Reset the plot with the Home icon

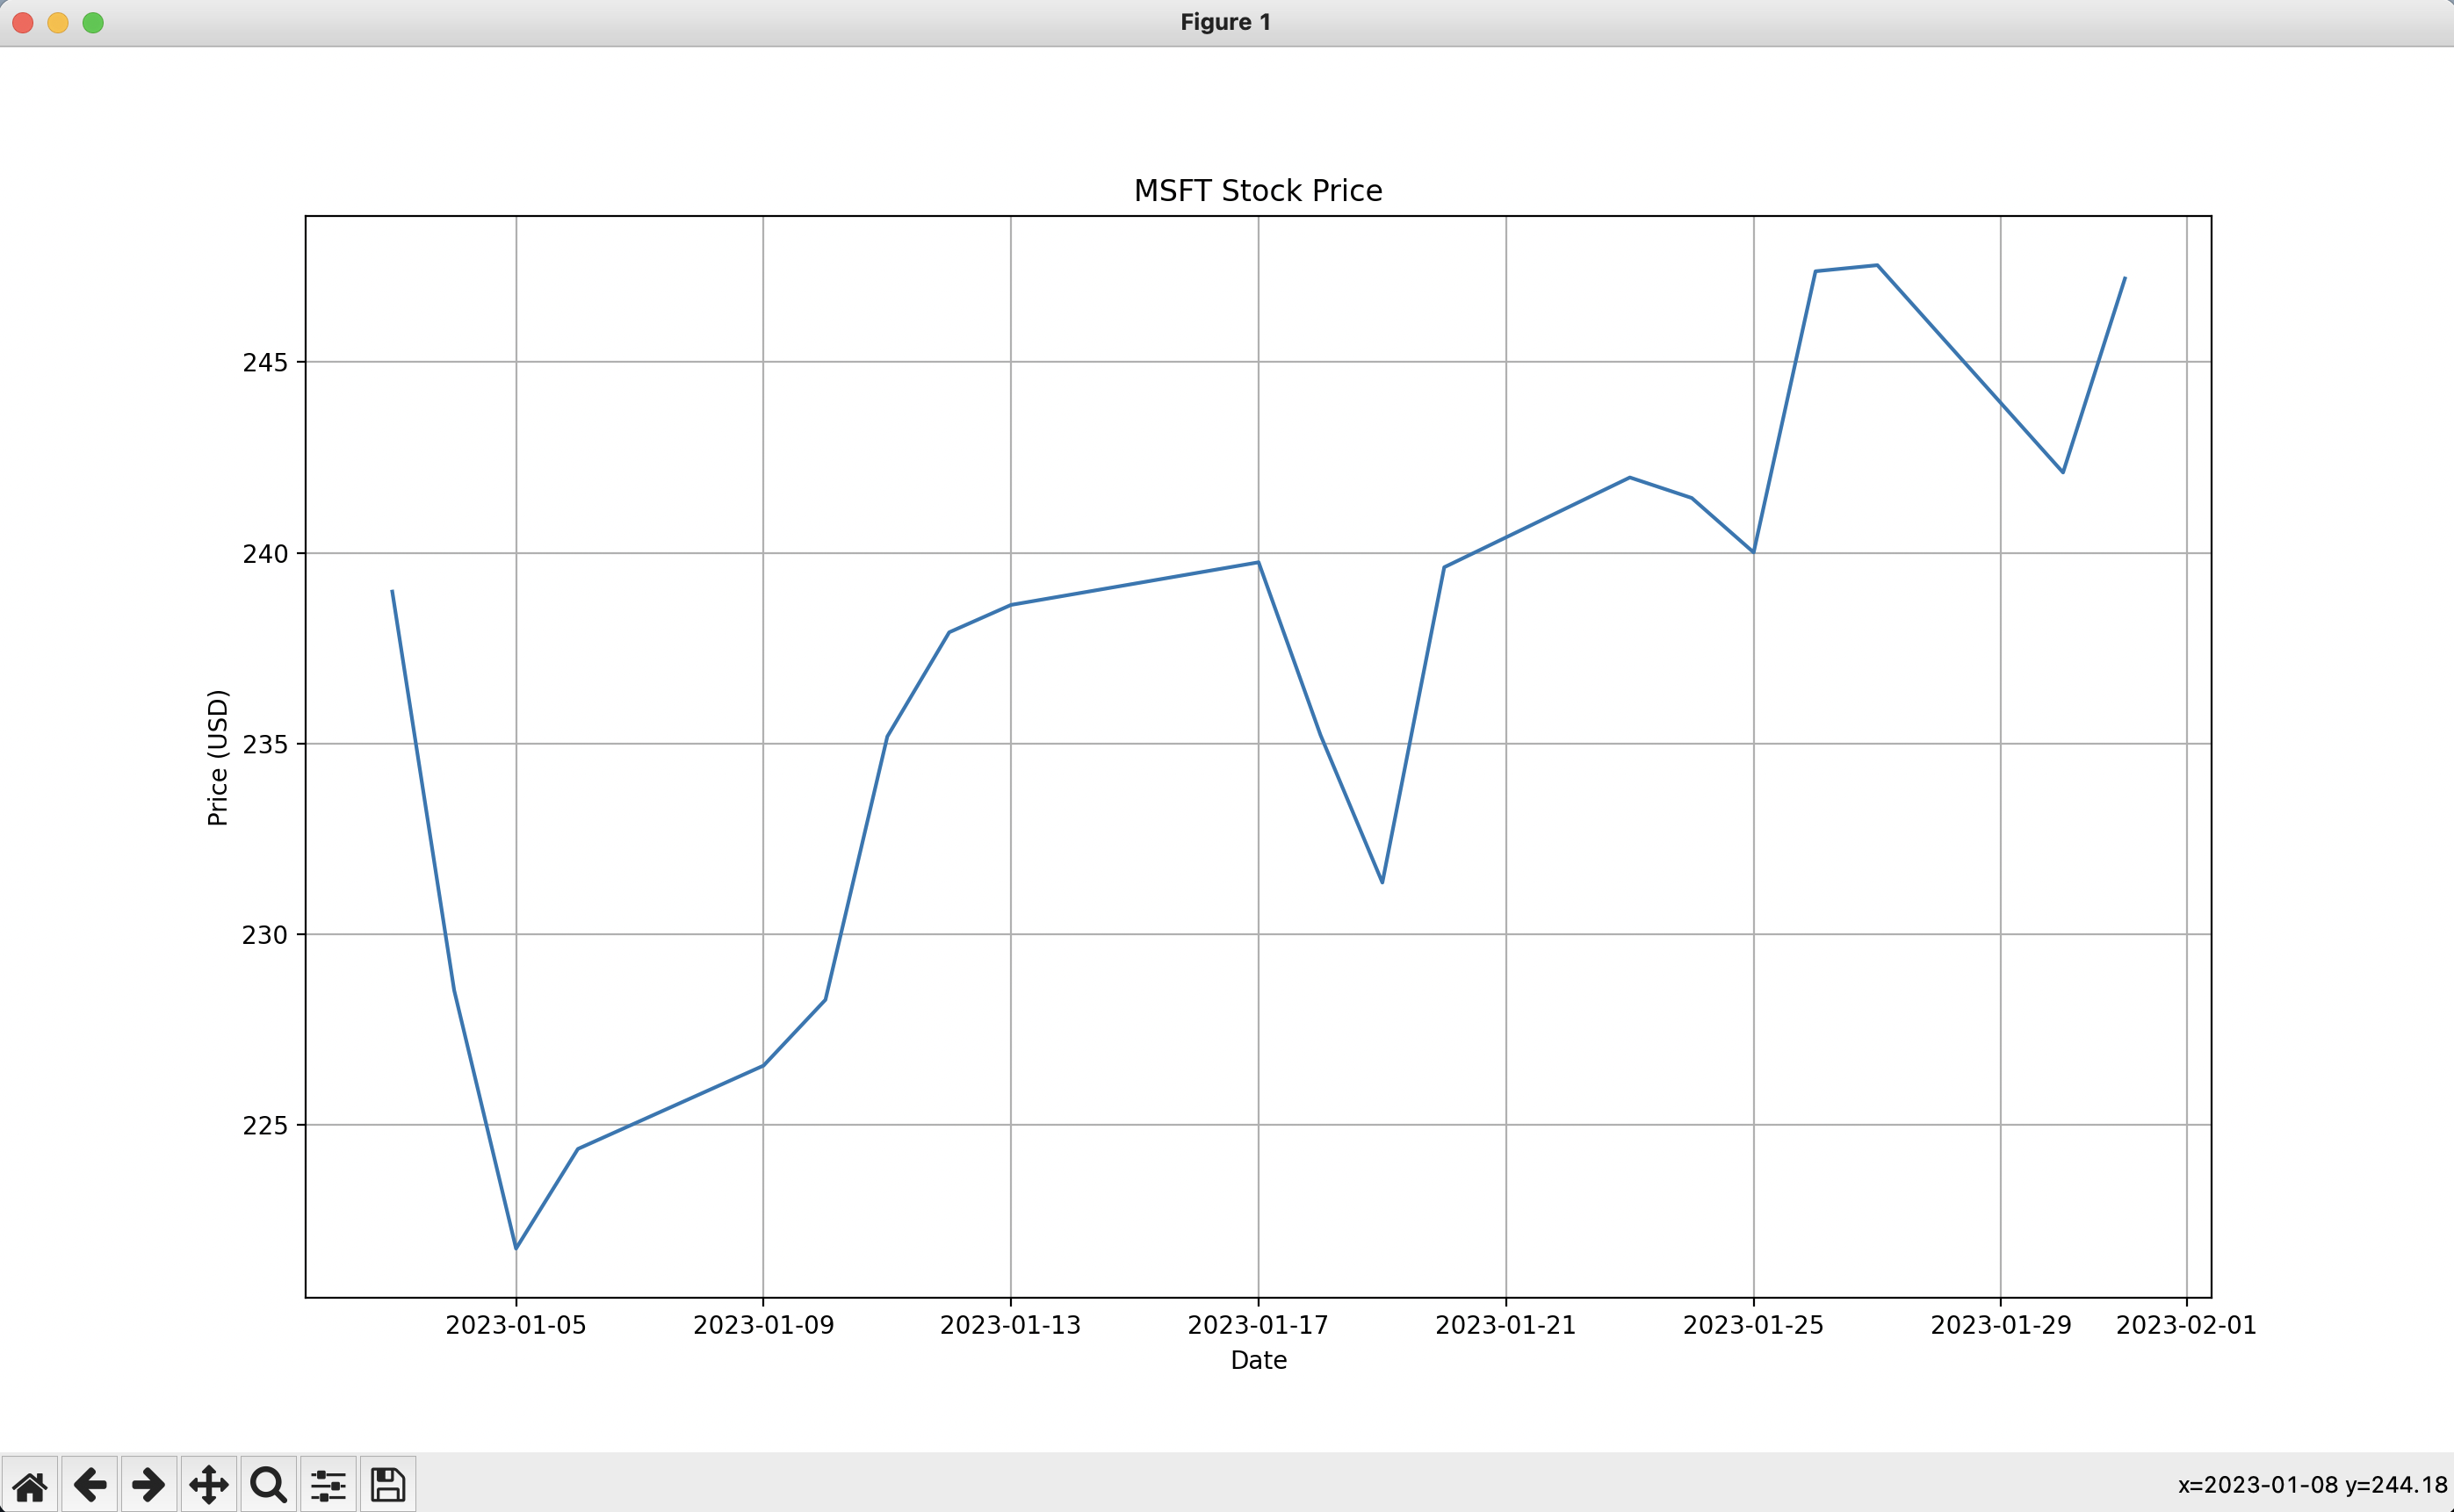[30, 1485]
